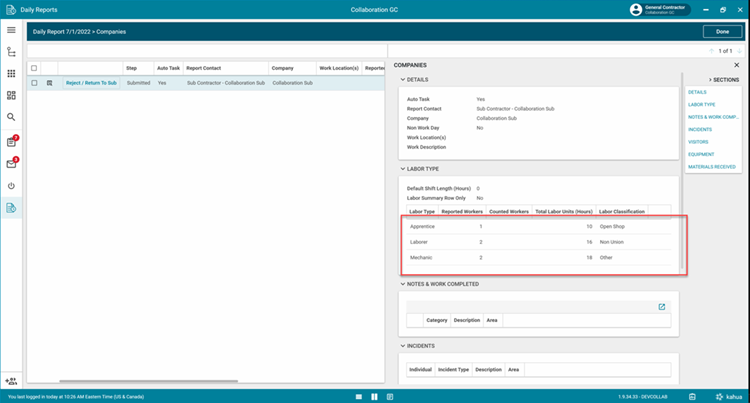Open the apps grid launcher
750x403 pixels.
pos(11,74)
